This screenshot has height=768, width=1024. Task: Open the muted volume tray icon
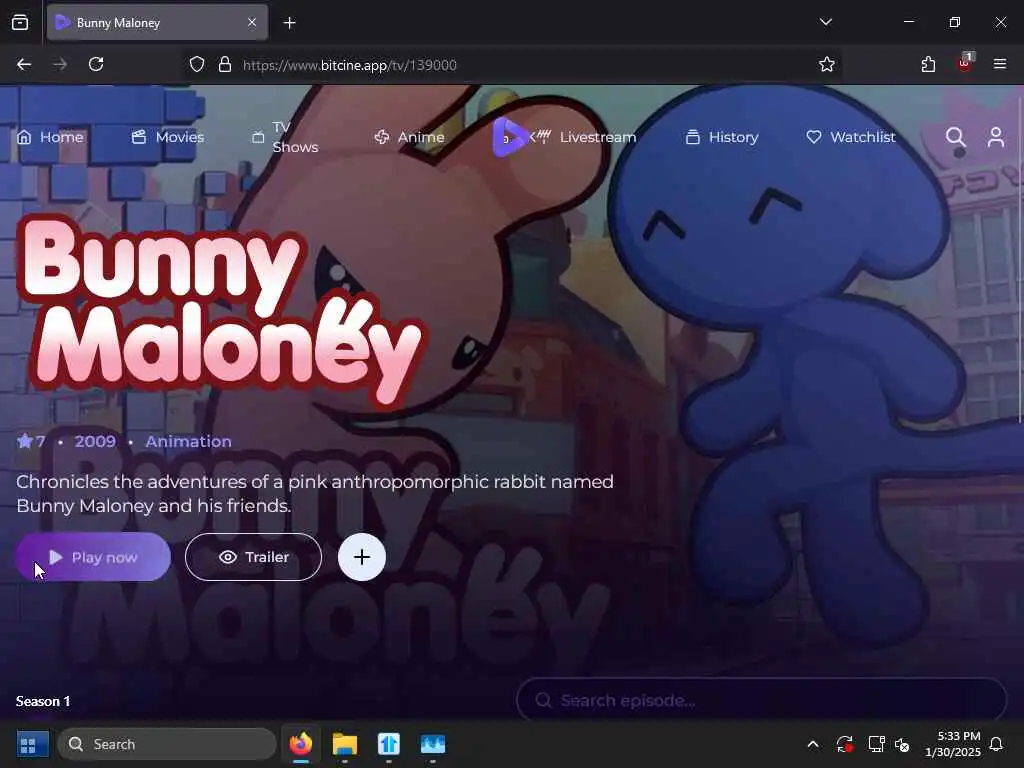click(902, 744)
